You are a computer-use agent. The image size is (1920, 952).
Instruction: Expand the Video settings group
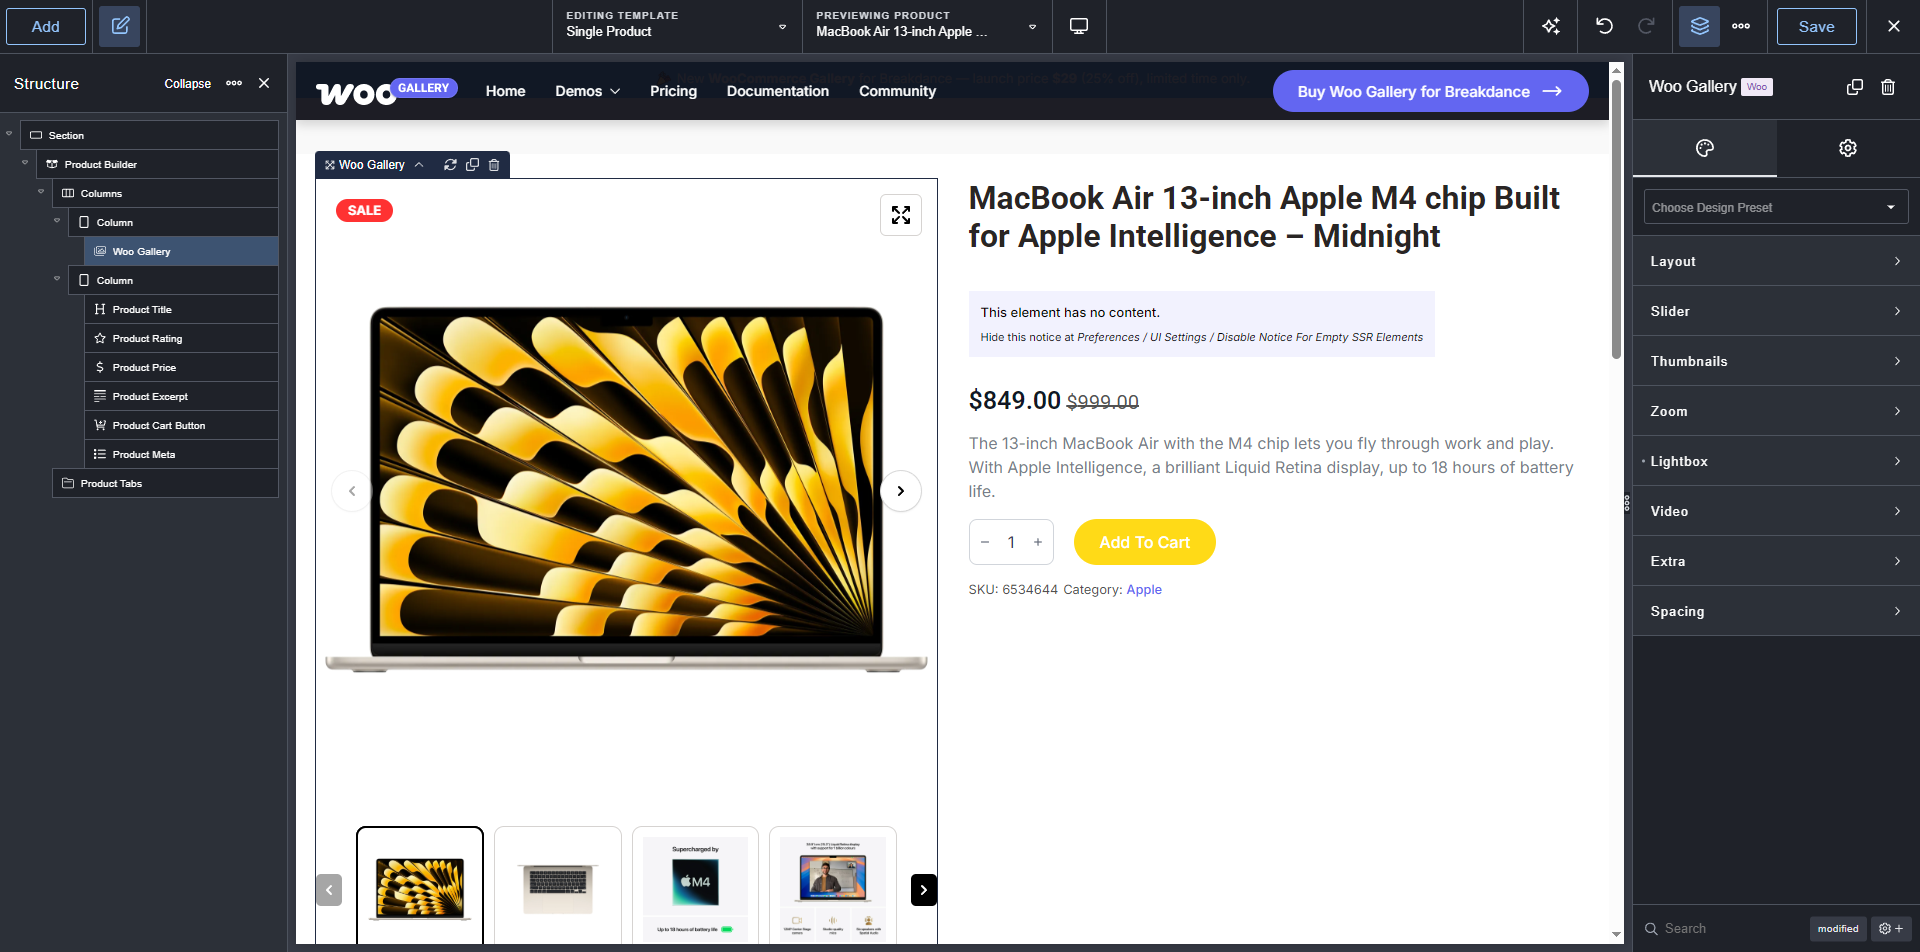click(1776, 511)
